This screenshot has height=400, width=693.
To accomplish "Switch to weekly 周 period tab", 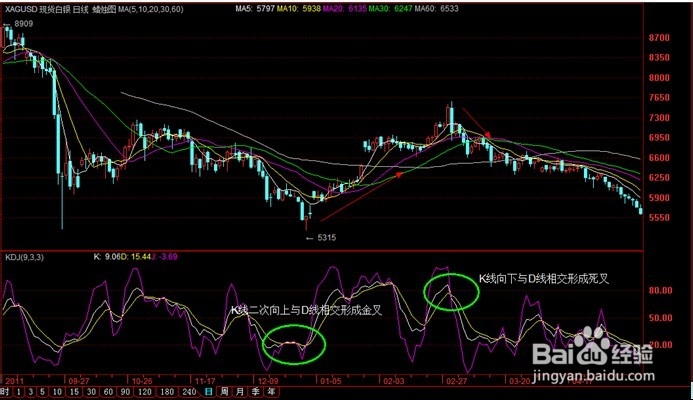I will coord(225,392).
